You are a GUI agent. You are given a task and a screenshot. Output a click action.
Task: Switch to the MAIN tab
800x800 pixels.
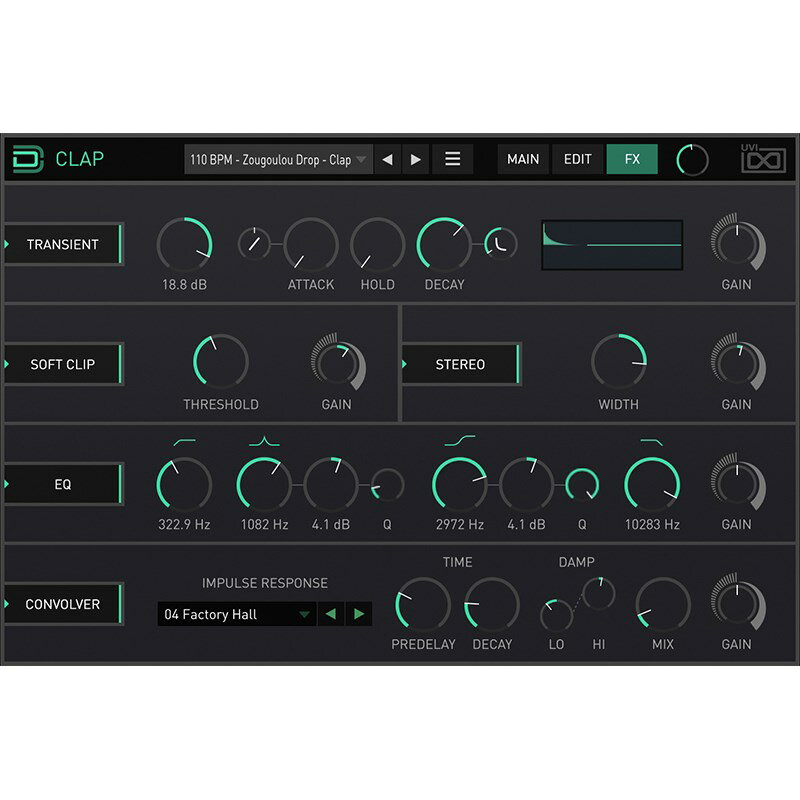point(523,159)
